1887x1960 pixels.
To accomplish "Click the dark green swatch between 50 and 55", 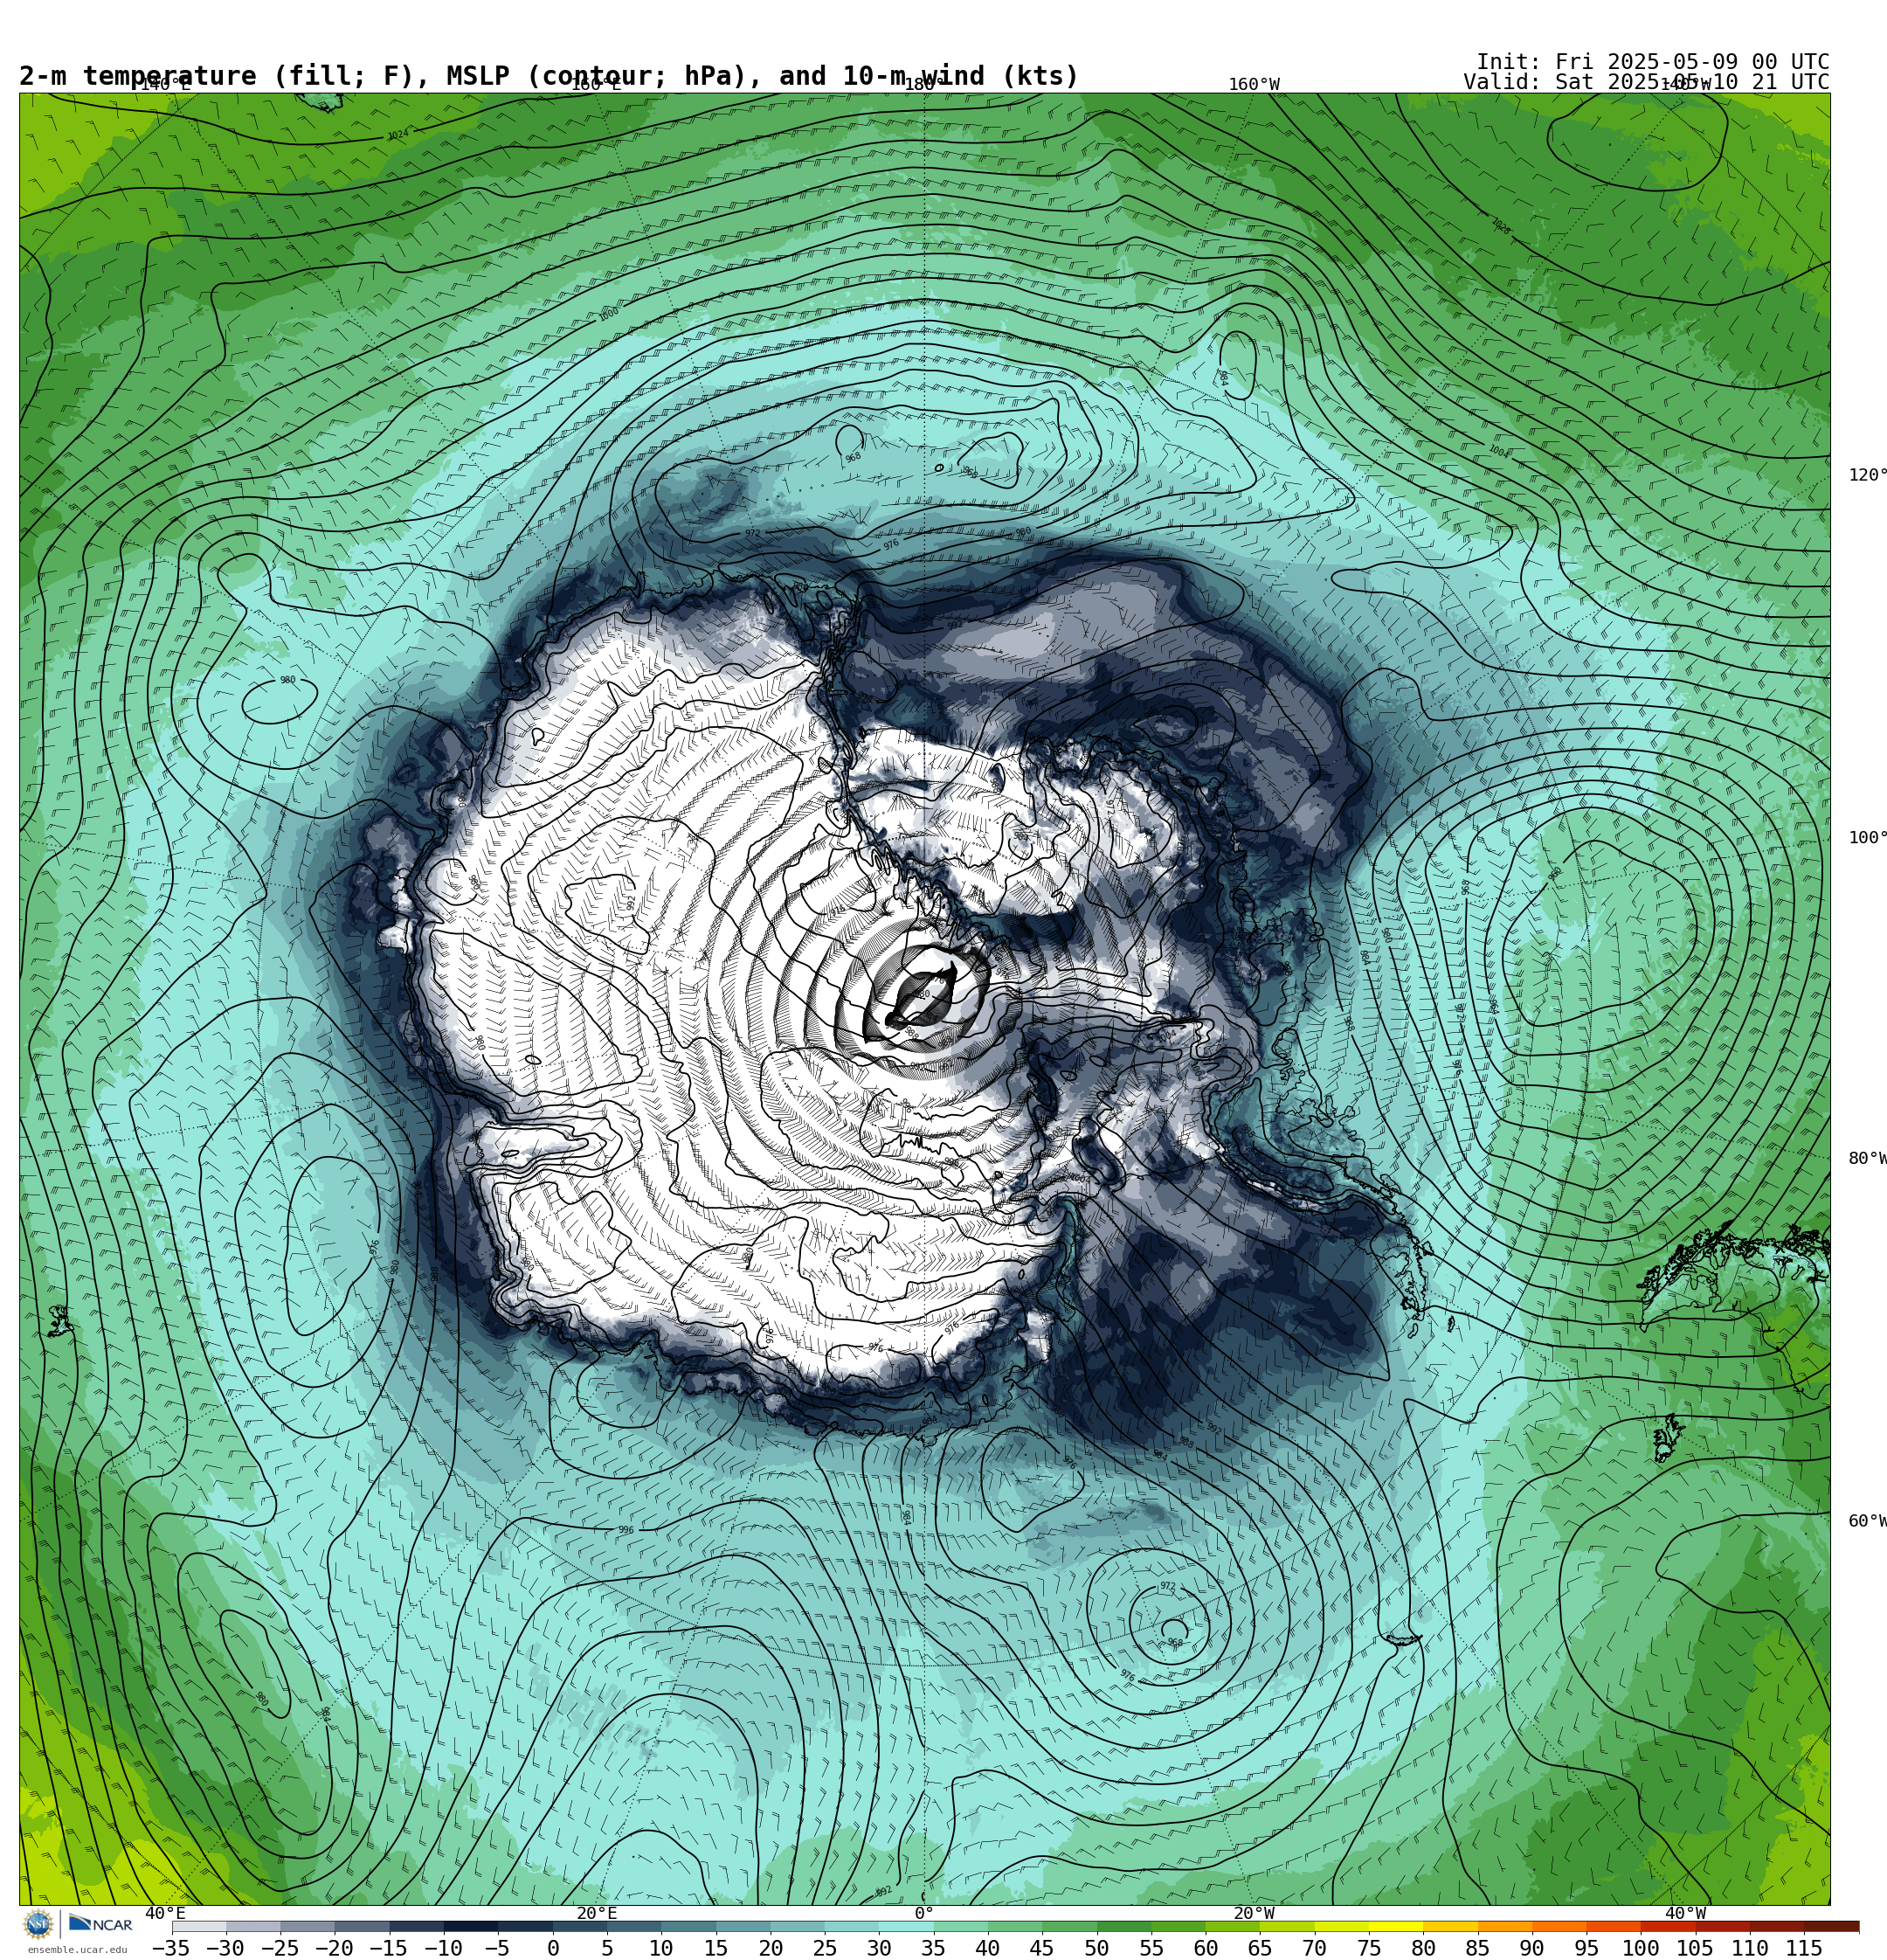I will (1124, 1926).
